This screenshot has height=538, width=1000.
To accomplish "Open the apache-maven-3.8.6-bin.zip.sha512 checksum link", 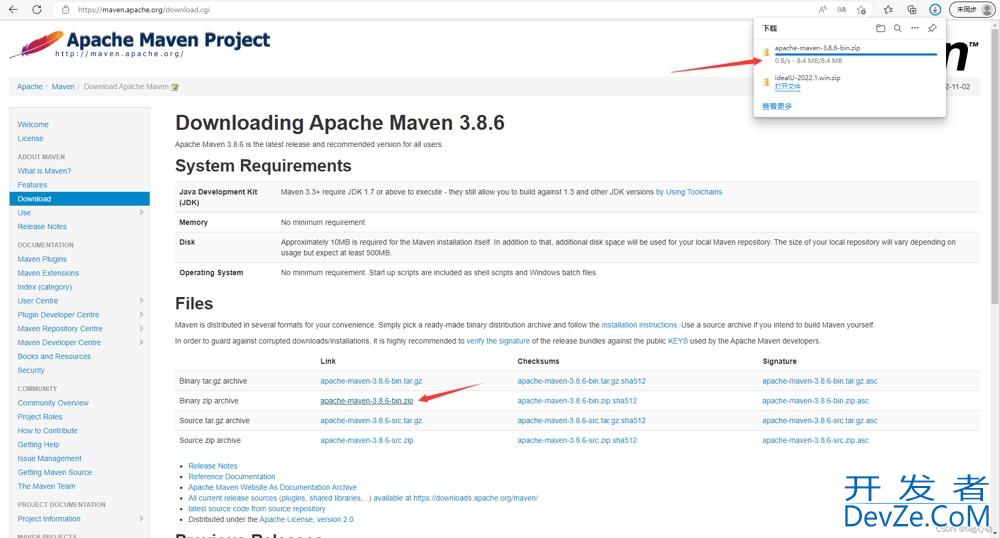I will coord(577,401).
